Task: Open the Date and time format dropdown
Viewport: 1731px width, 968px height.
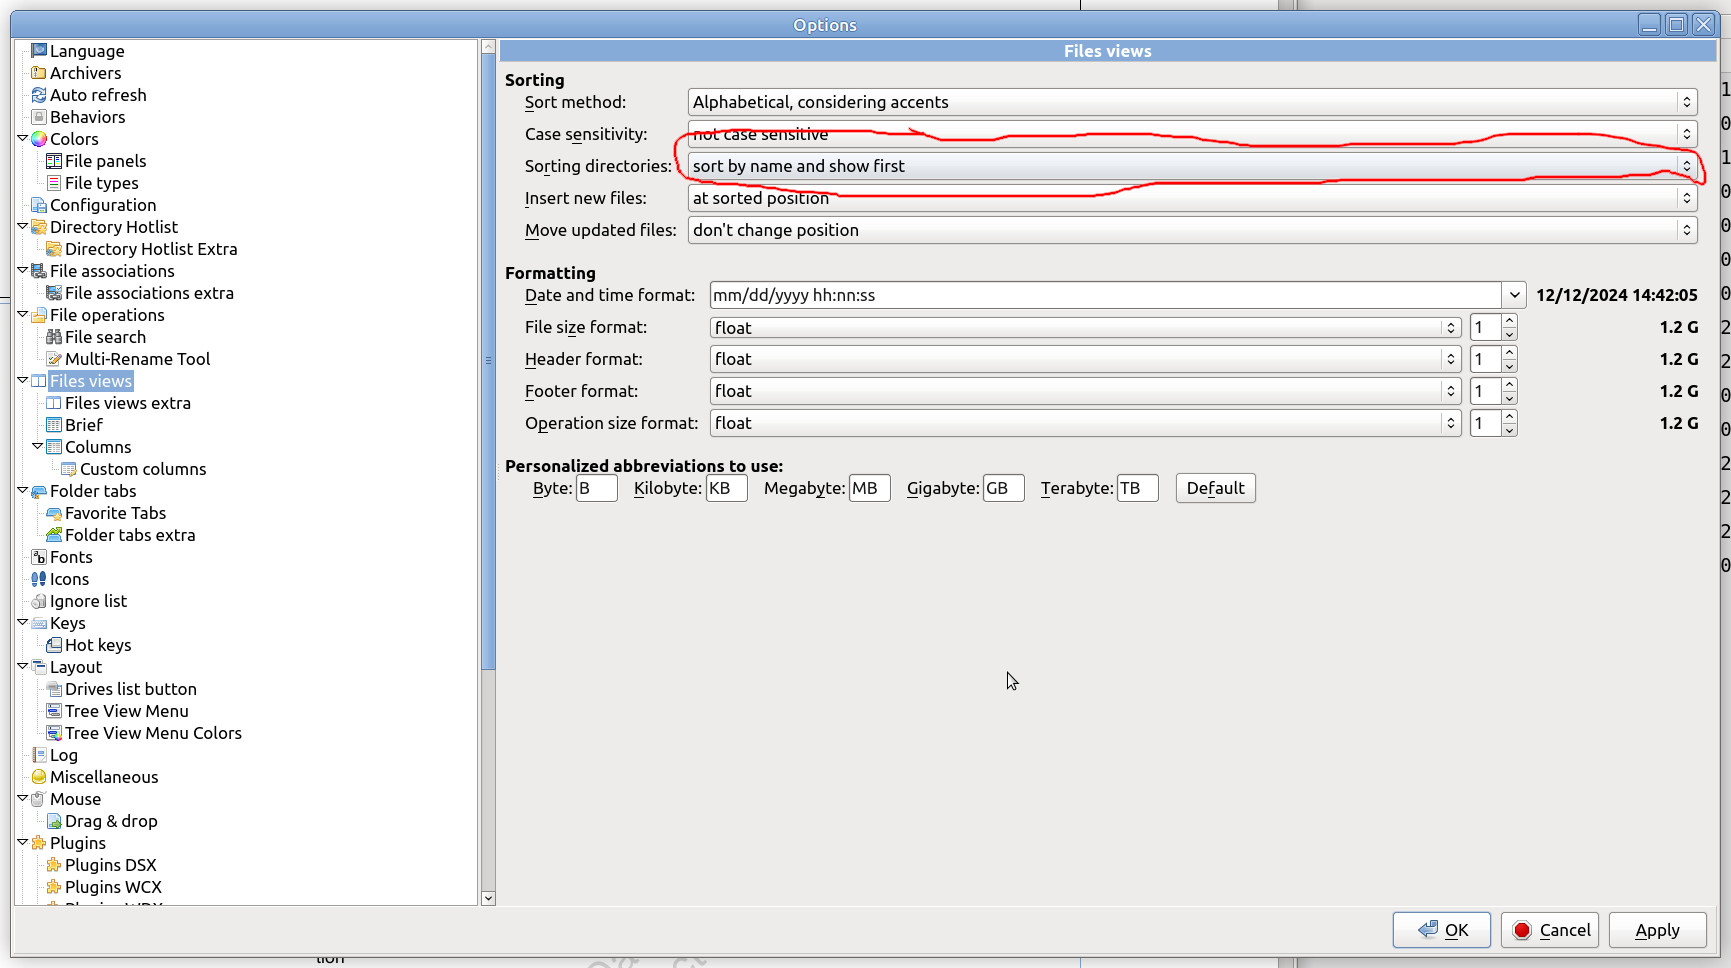Action: click(1514, 295)
